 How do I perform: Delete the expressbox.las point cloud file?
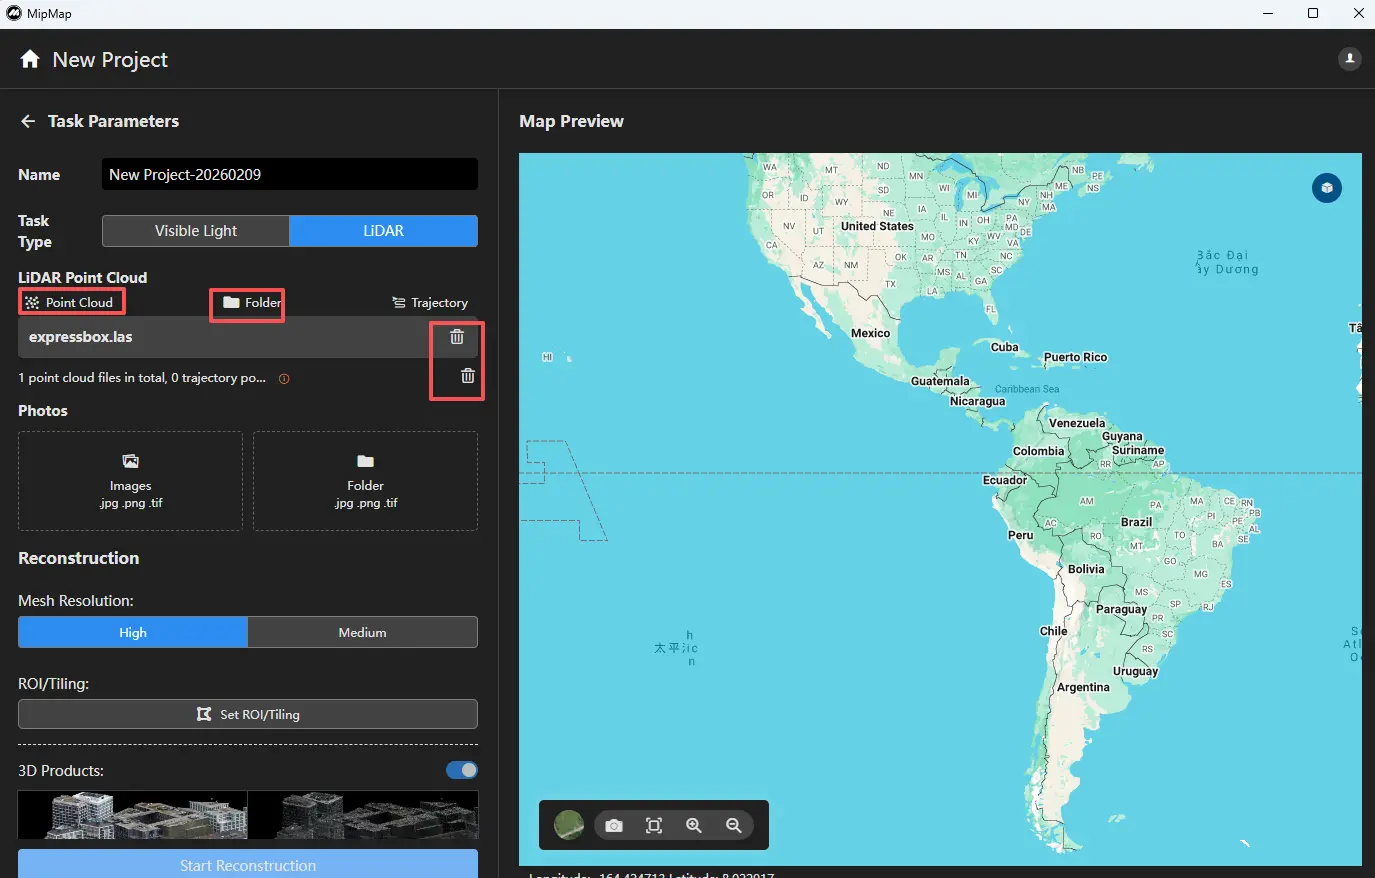(x=457, y=337)
